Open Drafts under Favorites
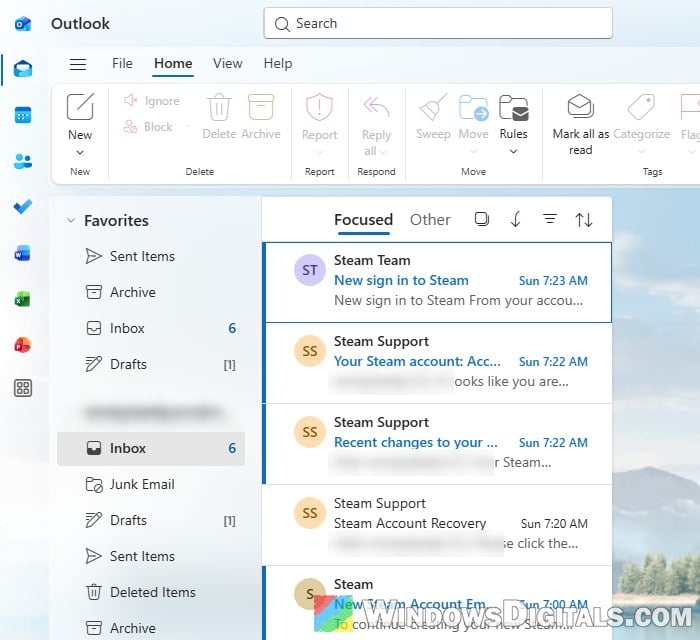700x640 pixels. 152,364
